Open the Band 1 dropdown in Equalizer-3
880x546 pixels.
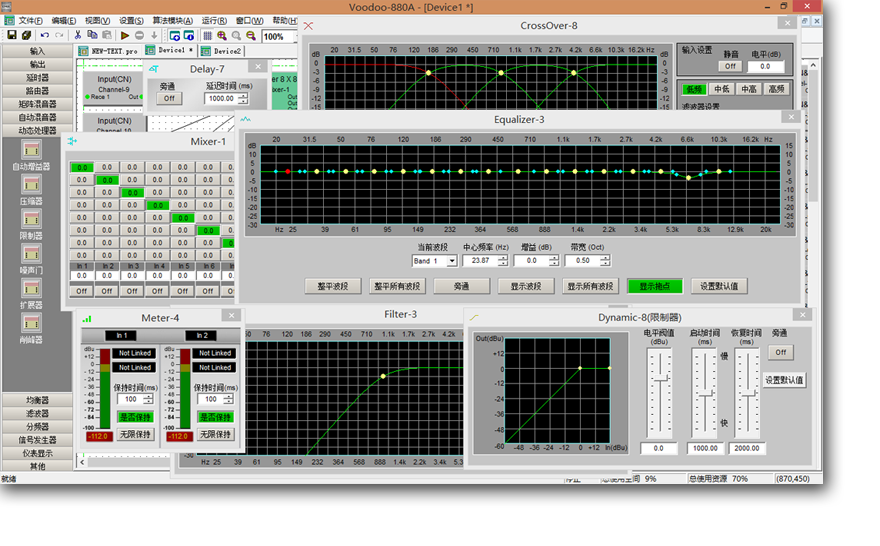pos(451,261)
